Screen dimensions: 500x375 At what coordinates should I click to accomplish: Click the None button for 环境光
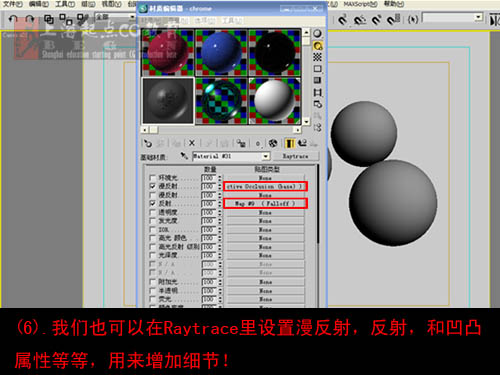(265, 178)
